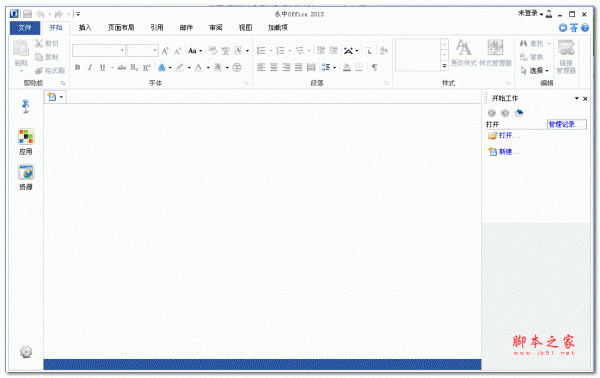Switch to the Mail (邮件) tab
This screenshot has height=378, width=600.
(x=186, y=28)
